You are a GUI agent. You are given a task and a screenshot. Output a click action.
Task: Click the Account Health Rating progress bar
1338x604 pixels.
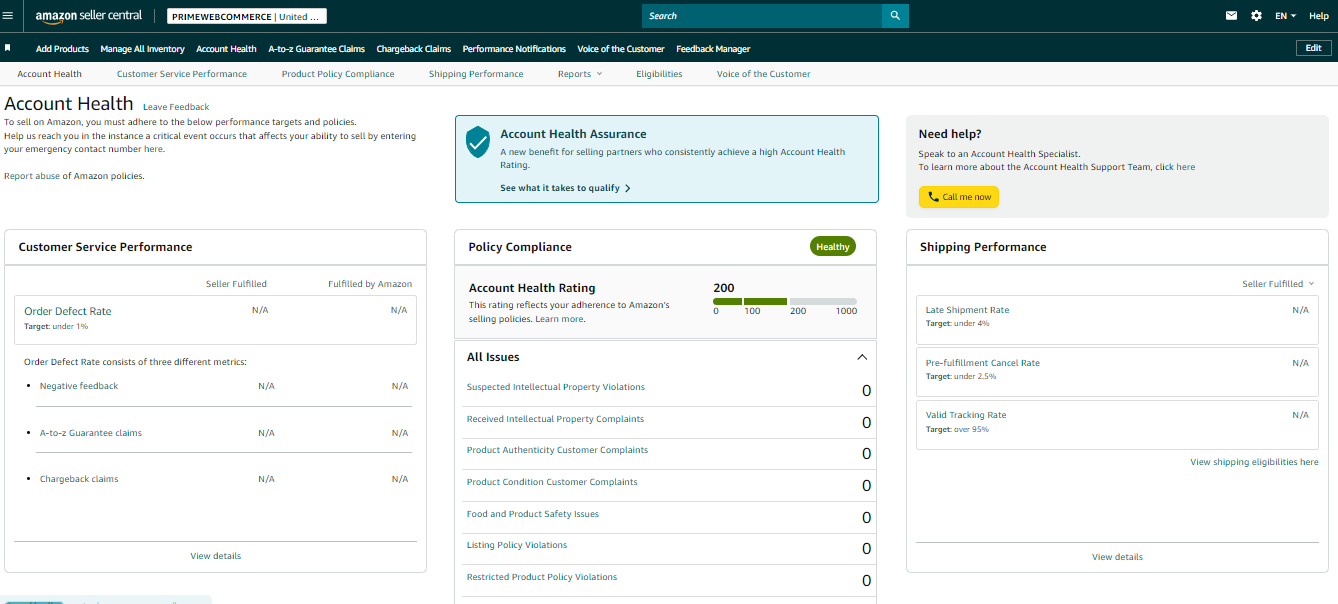[785, 301]
